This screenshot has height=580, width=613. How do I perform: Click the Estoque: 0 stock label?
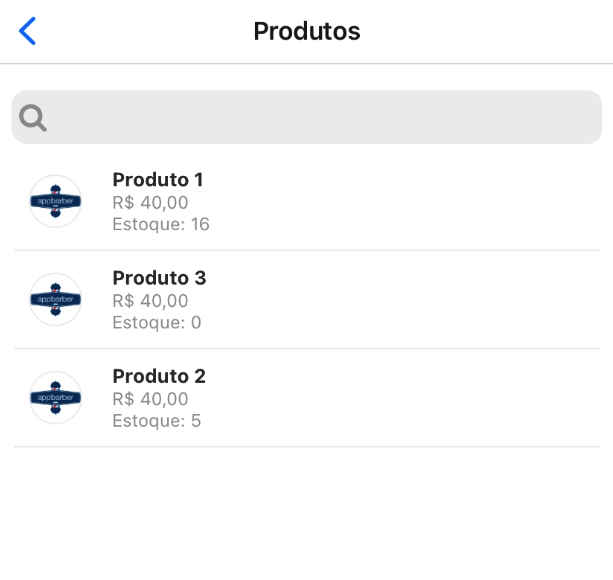click(157, 322)
